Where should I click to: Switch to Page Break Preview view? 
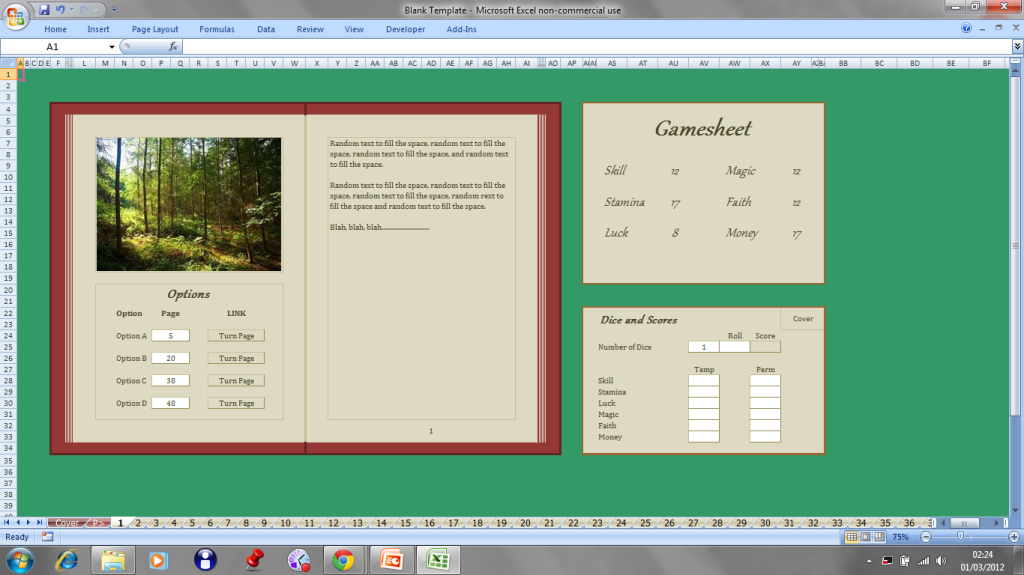coord(878,537)
